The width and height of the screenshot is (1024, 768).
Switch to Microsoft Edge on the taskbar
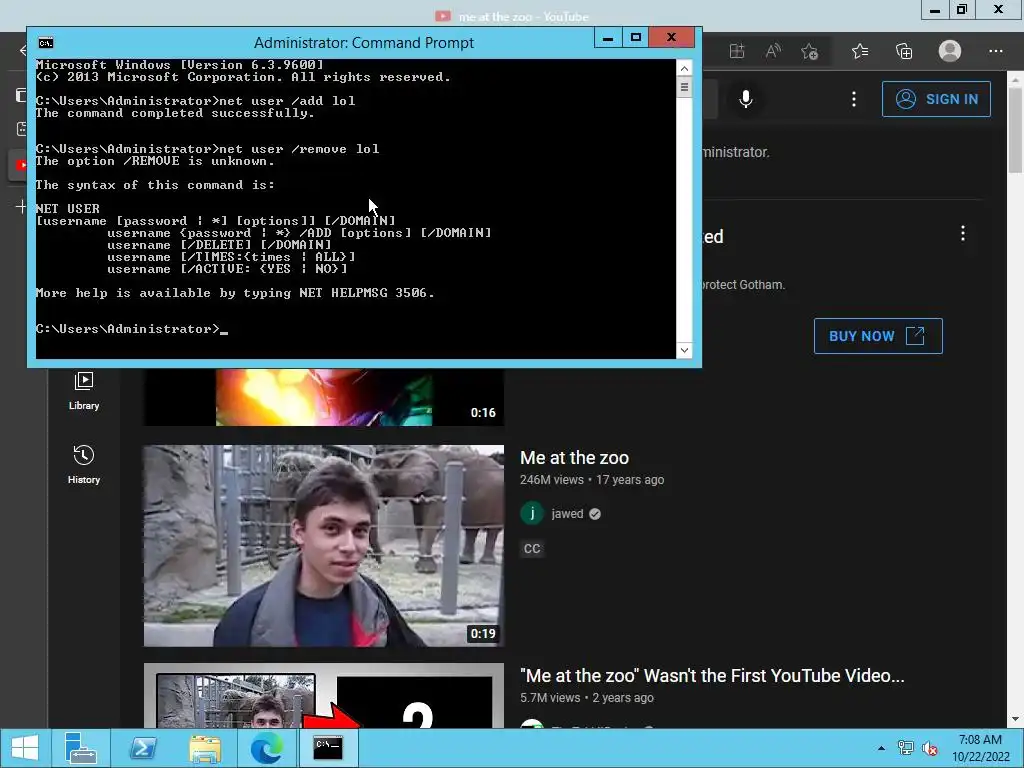click(x=266, y=748)
